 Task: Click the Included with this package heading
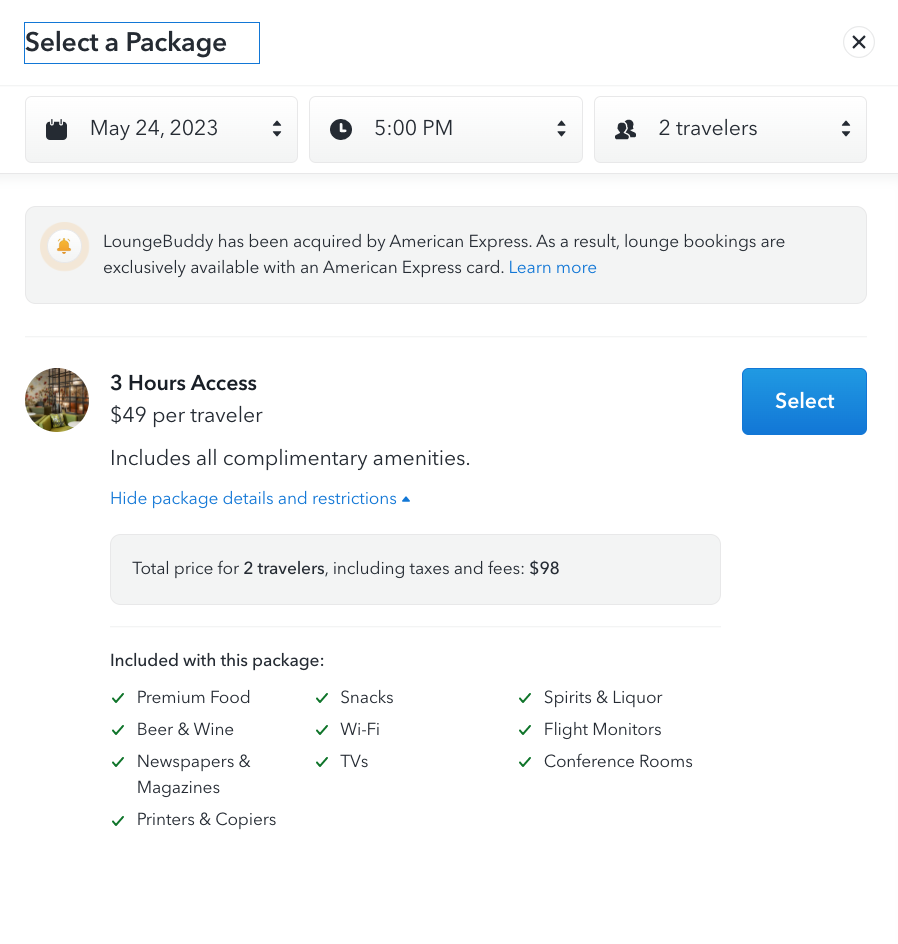pos(217,660)
